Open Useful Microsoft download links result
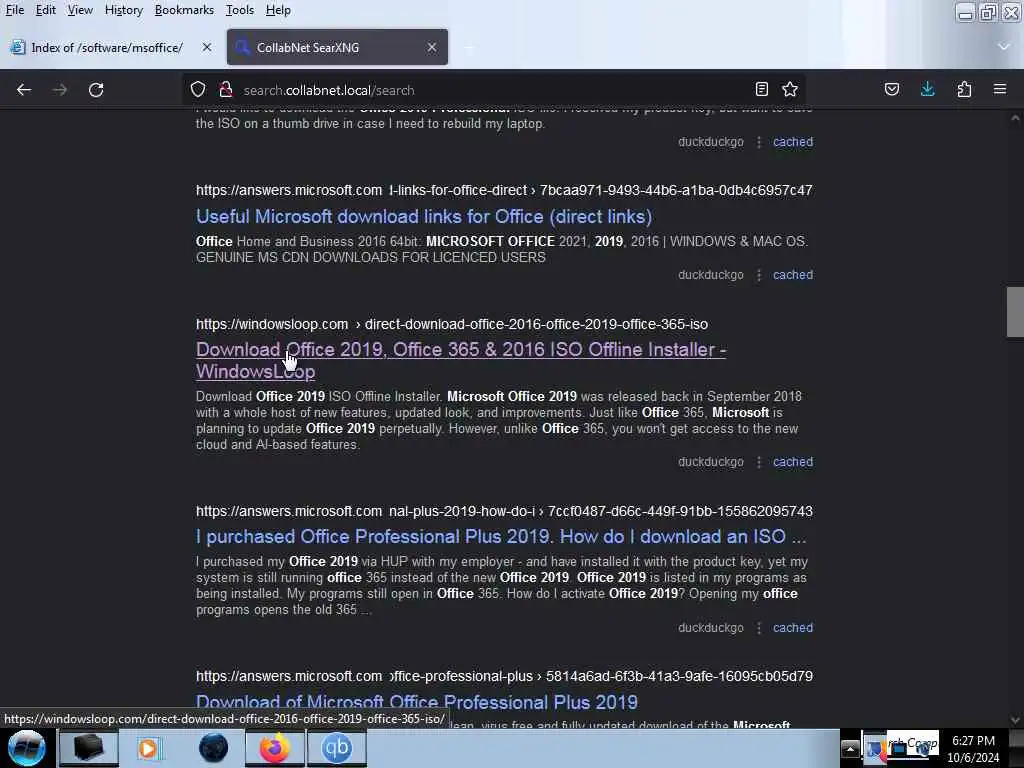Viewport: 1024px width, 768px height. coord(424,216)
